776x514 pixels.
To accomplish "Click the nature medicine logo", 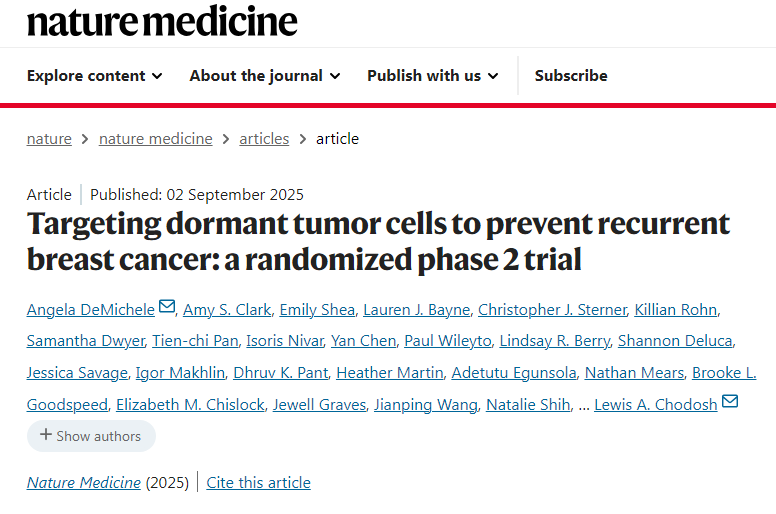I will point(162,22).
